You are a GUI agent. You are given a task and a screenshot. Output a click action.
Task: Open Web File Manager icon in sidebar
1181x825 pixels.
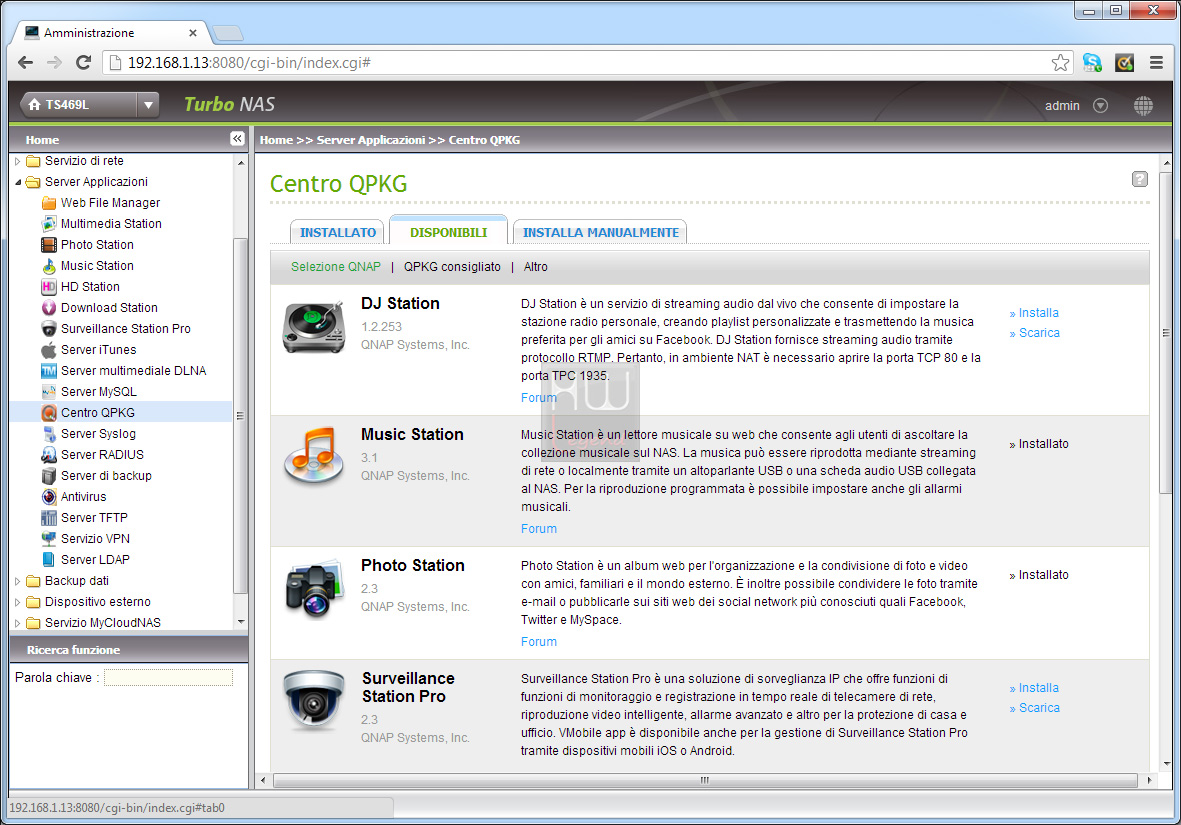point(49,203)
